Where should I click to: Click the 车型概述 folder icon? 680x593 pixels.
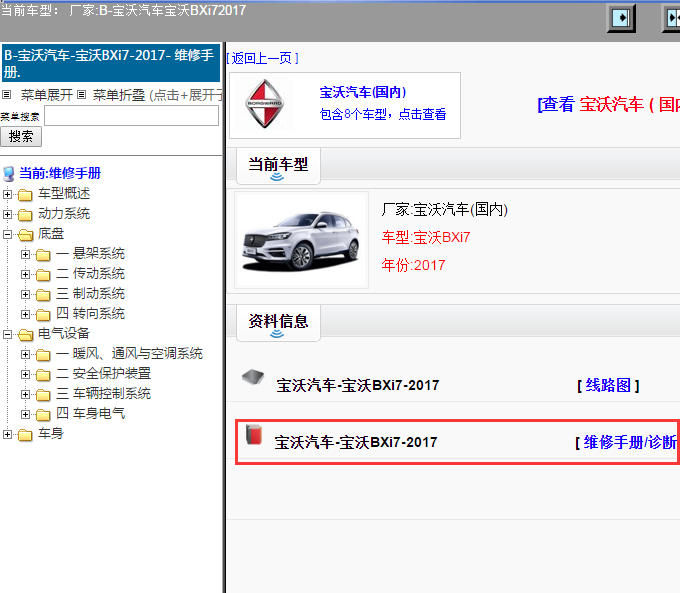click(x=25, y=195)
